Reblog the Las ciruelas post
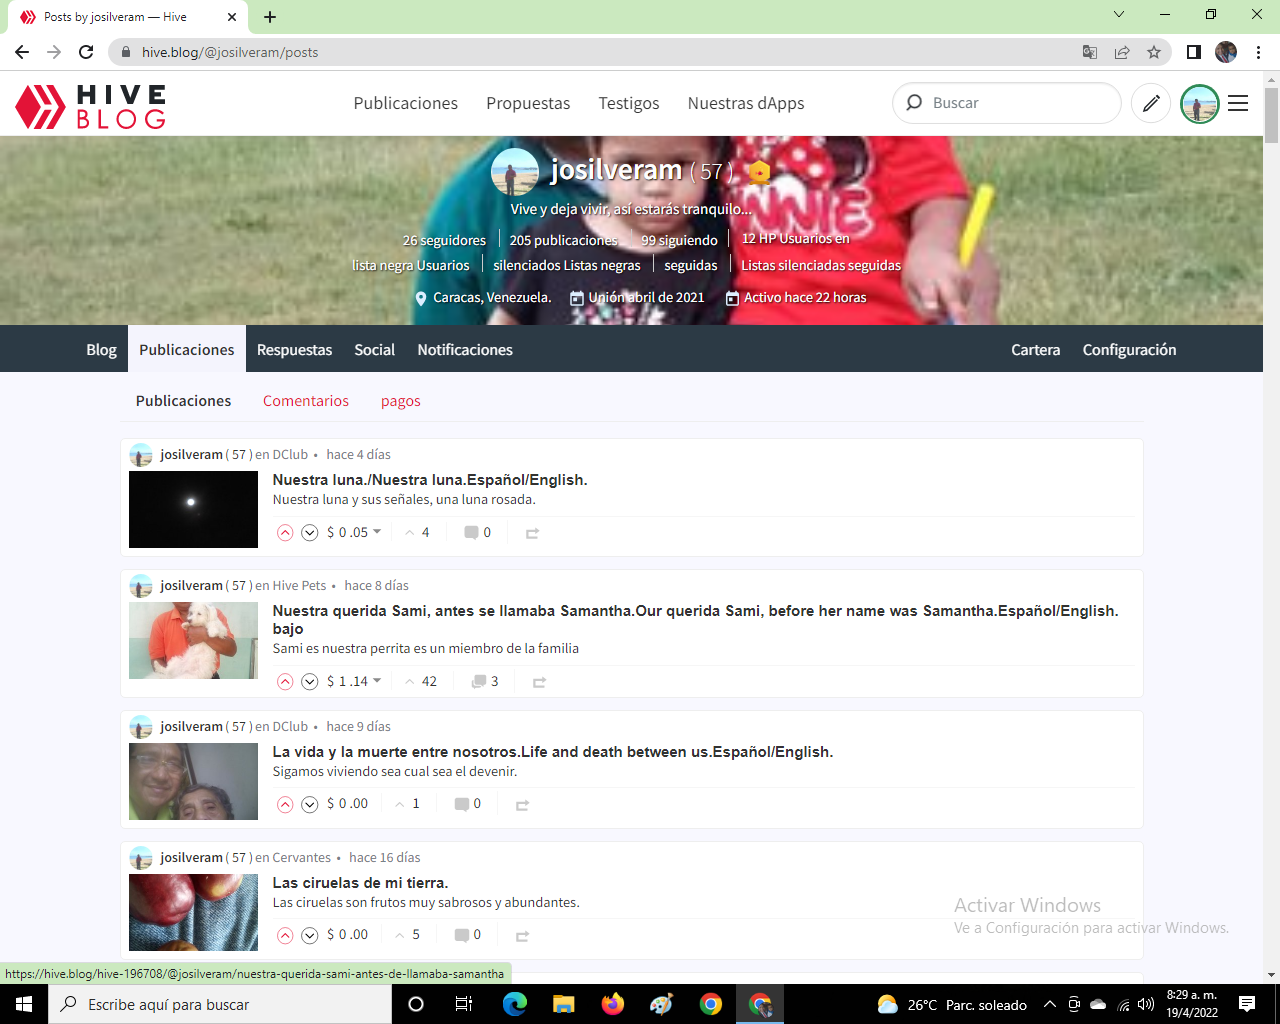This screenshot has height=1024, width=1280. (x=522, y=935)
